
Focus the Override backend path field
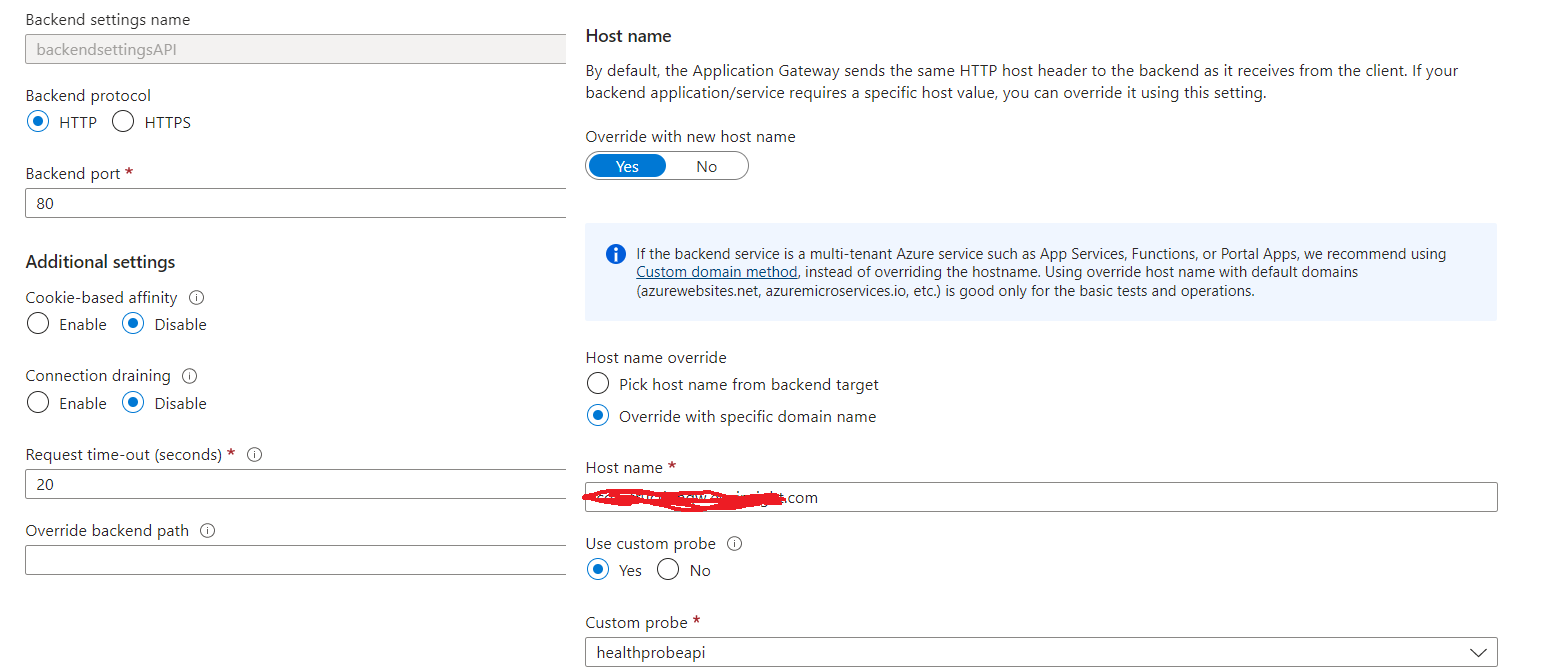pyautogui.click(x=295, y=560)
